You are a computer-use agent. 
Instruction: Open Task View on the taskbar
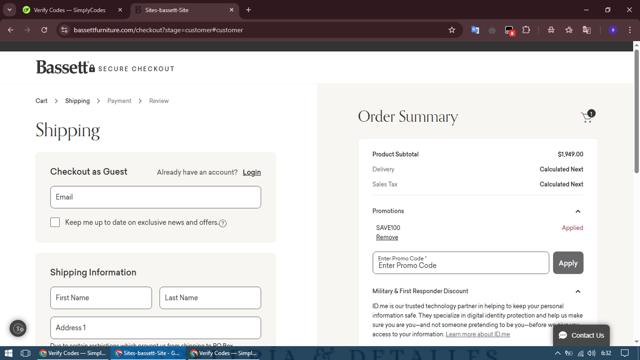(x=25, y=353)
